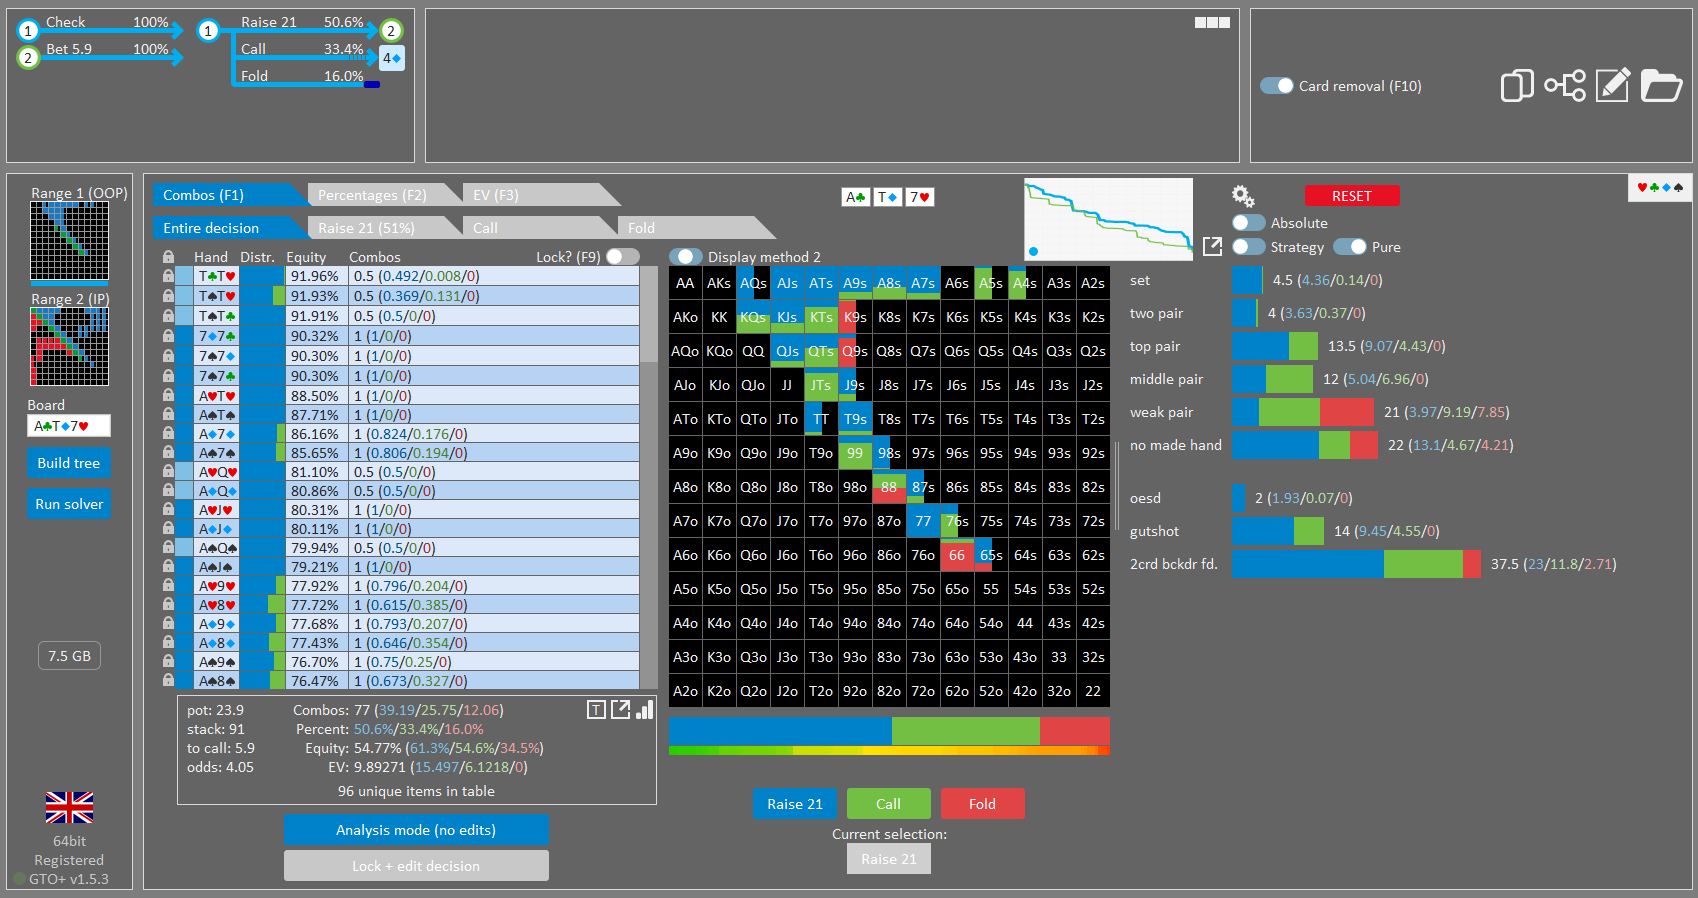1698x898 pixels.
Task: Lock the A♥9♥ hand row
Action: [x=168, y=586]
